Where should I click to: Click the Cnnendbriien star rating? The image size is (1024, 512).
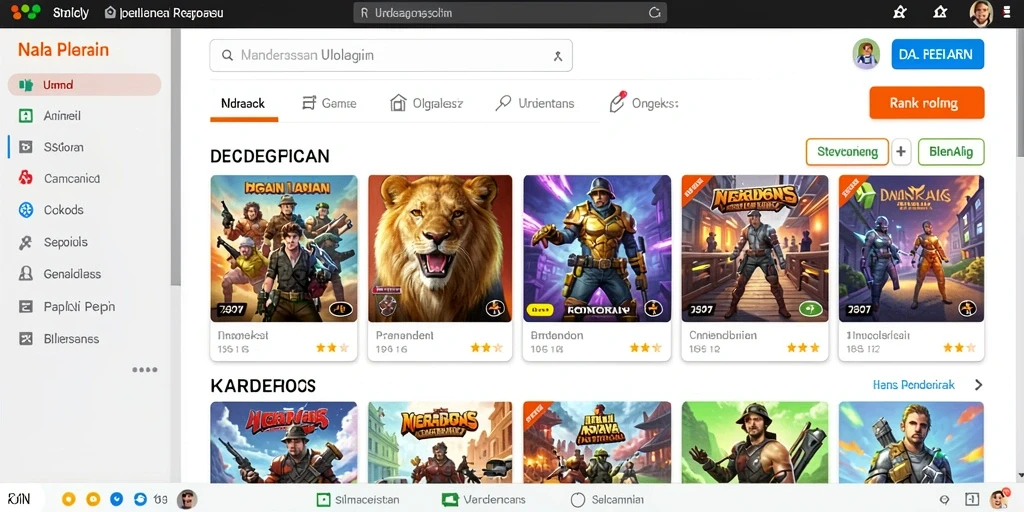(803, 348)
